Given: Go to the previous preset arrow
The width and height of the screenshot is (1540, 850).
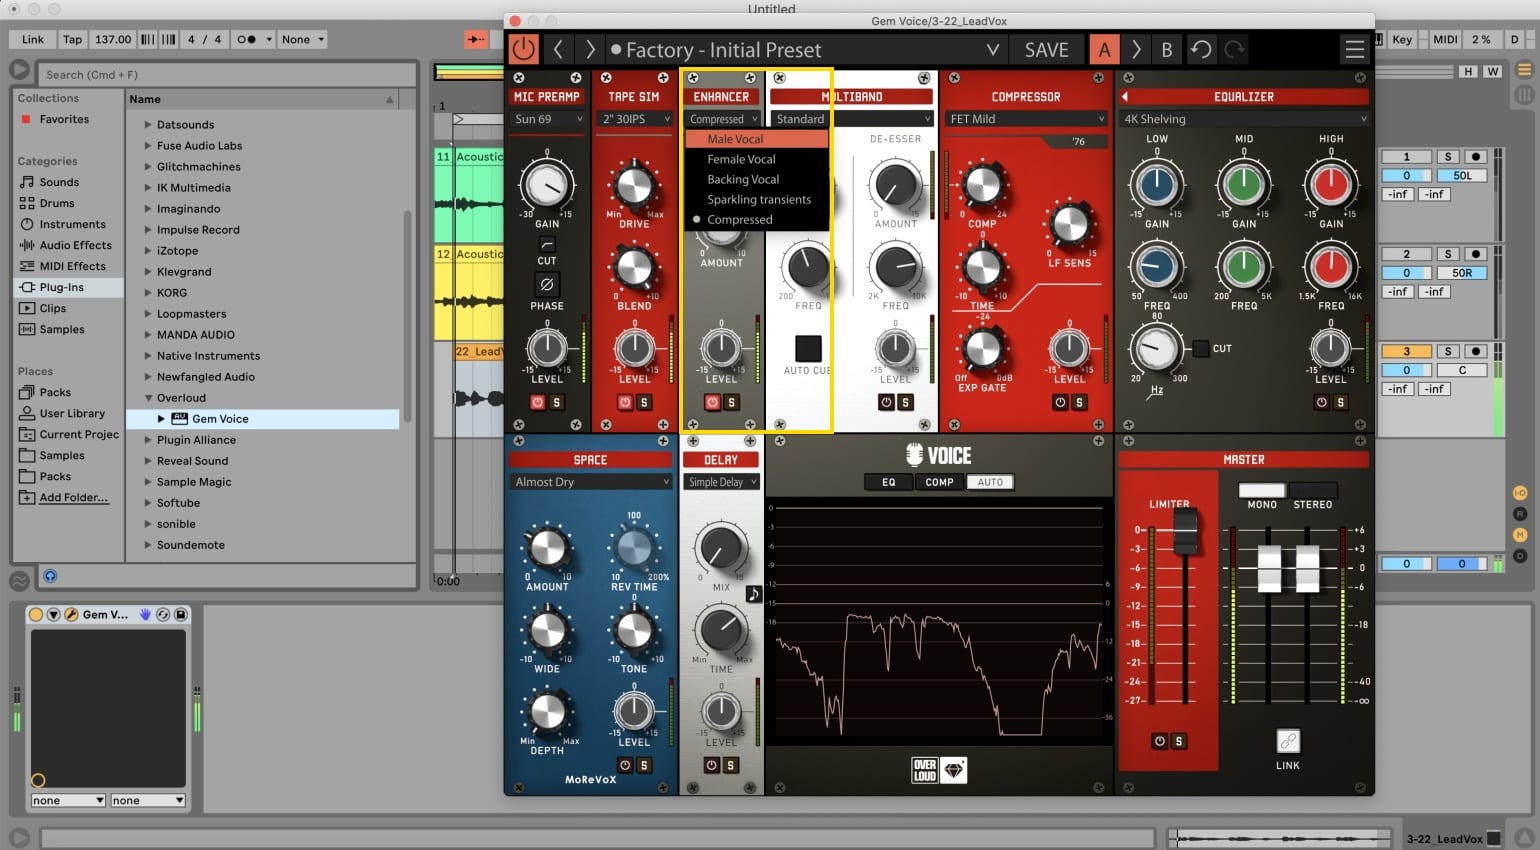Looking at the screenshot, I should 559,49.
